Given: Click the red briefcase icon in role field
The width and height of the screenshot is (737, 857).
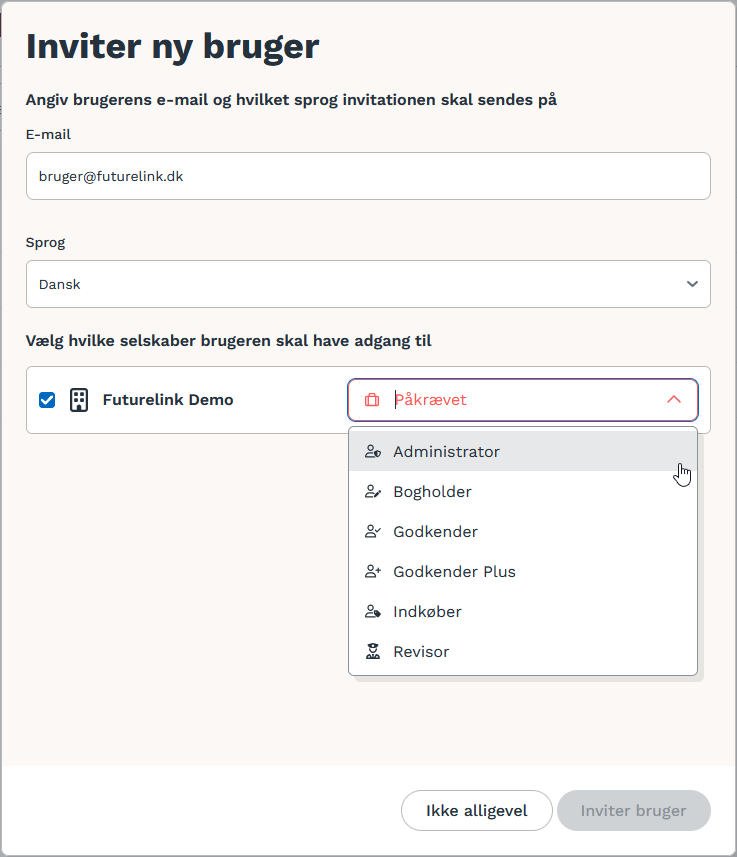Looking at the screenshot, I should tap(372, 400).
